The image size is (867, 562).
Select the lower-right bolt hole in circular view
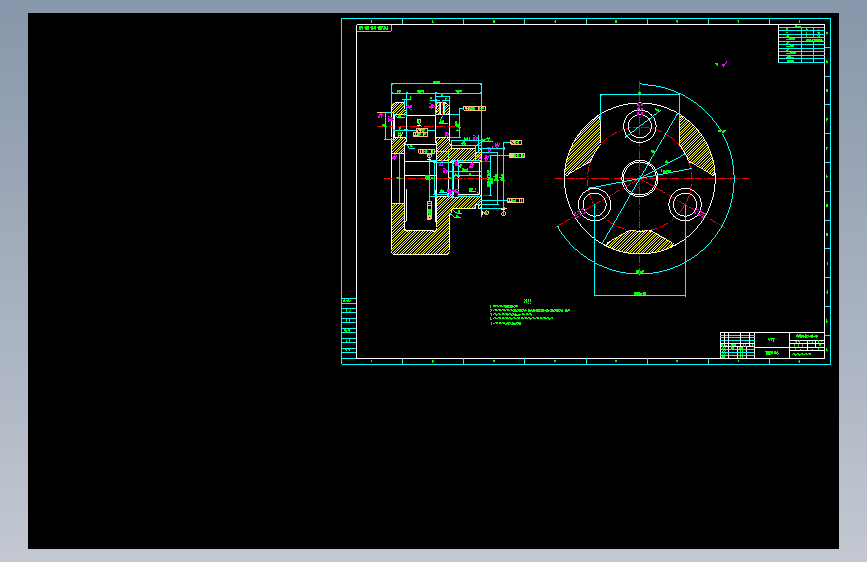tap(685, 204)
